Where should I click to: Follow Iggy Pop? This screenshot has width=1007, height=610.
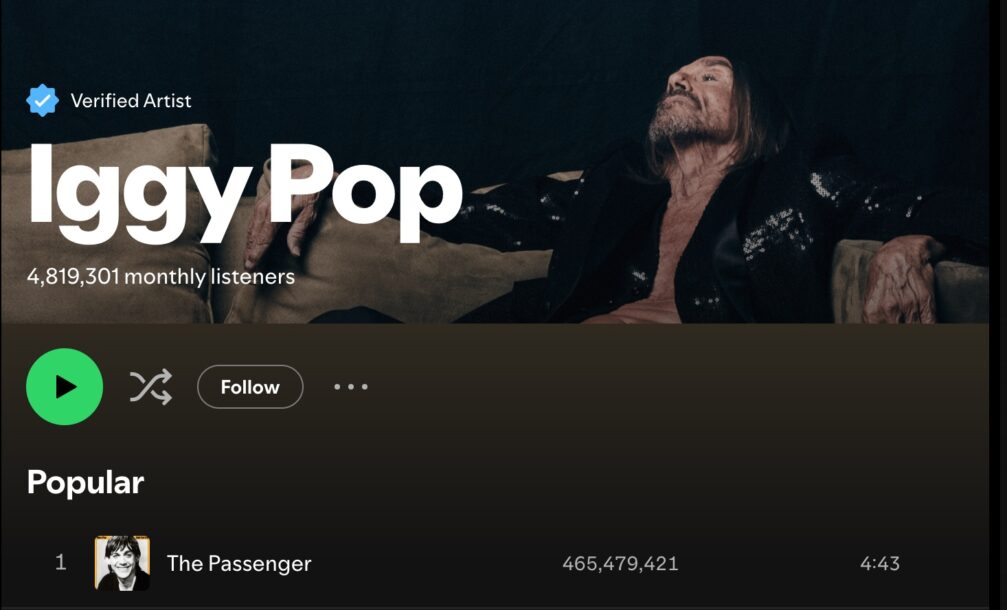(250, 387)
